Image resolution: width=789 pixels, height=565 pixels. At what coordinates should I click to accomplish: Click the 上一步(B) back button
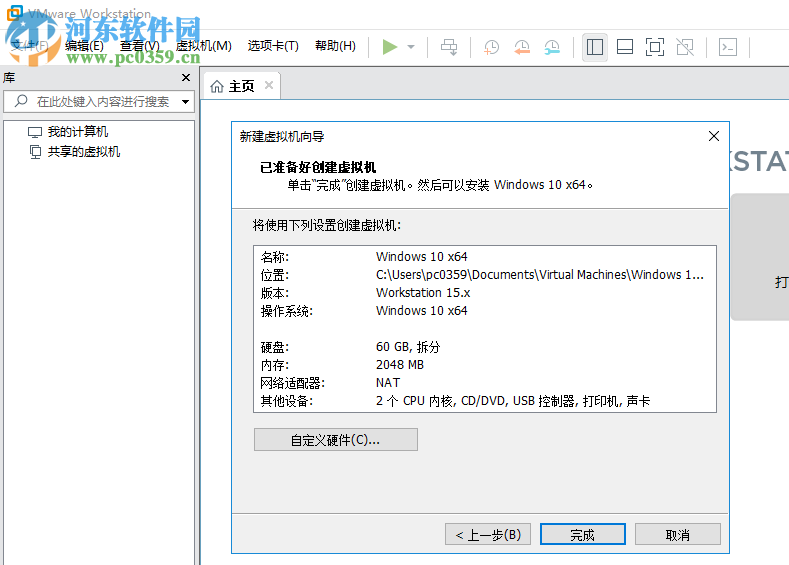[488, 534]
